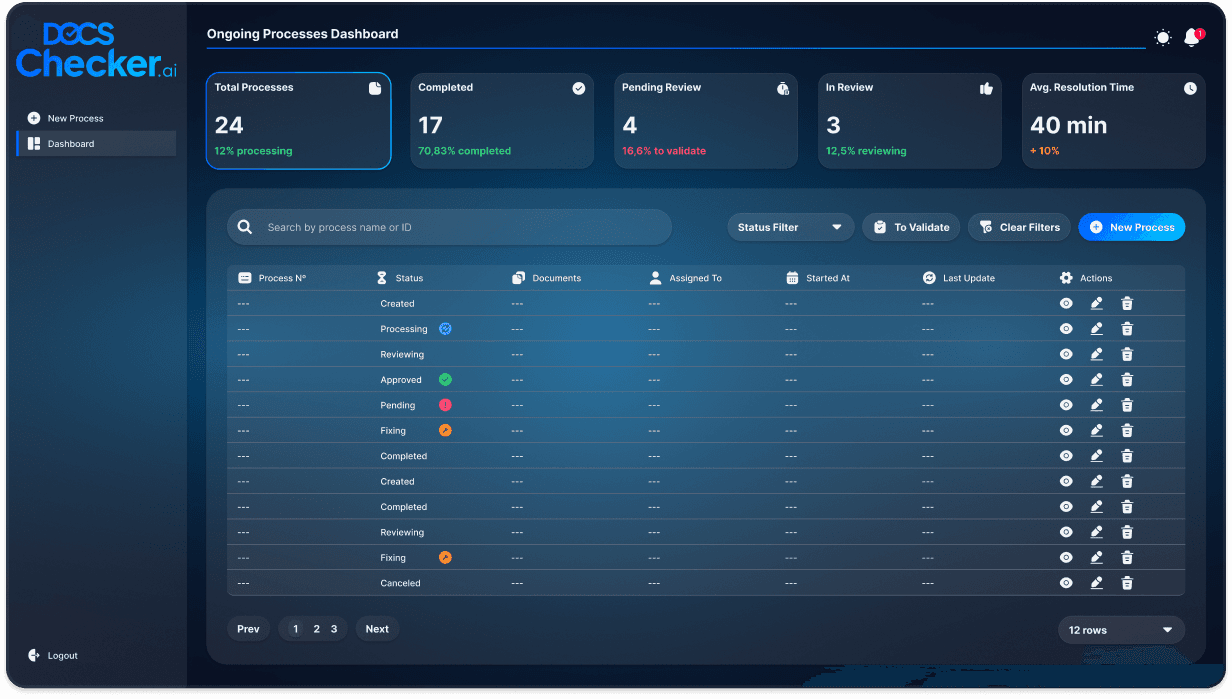This screenshot has height=699, width=1232.
Task: Click the green check icon next to Approved
Action: (x=445, y=379)
